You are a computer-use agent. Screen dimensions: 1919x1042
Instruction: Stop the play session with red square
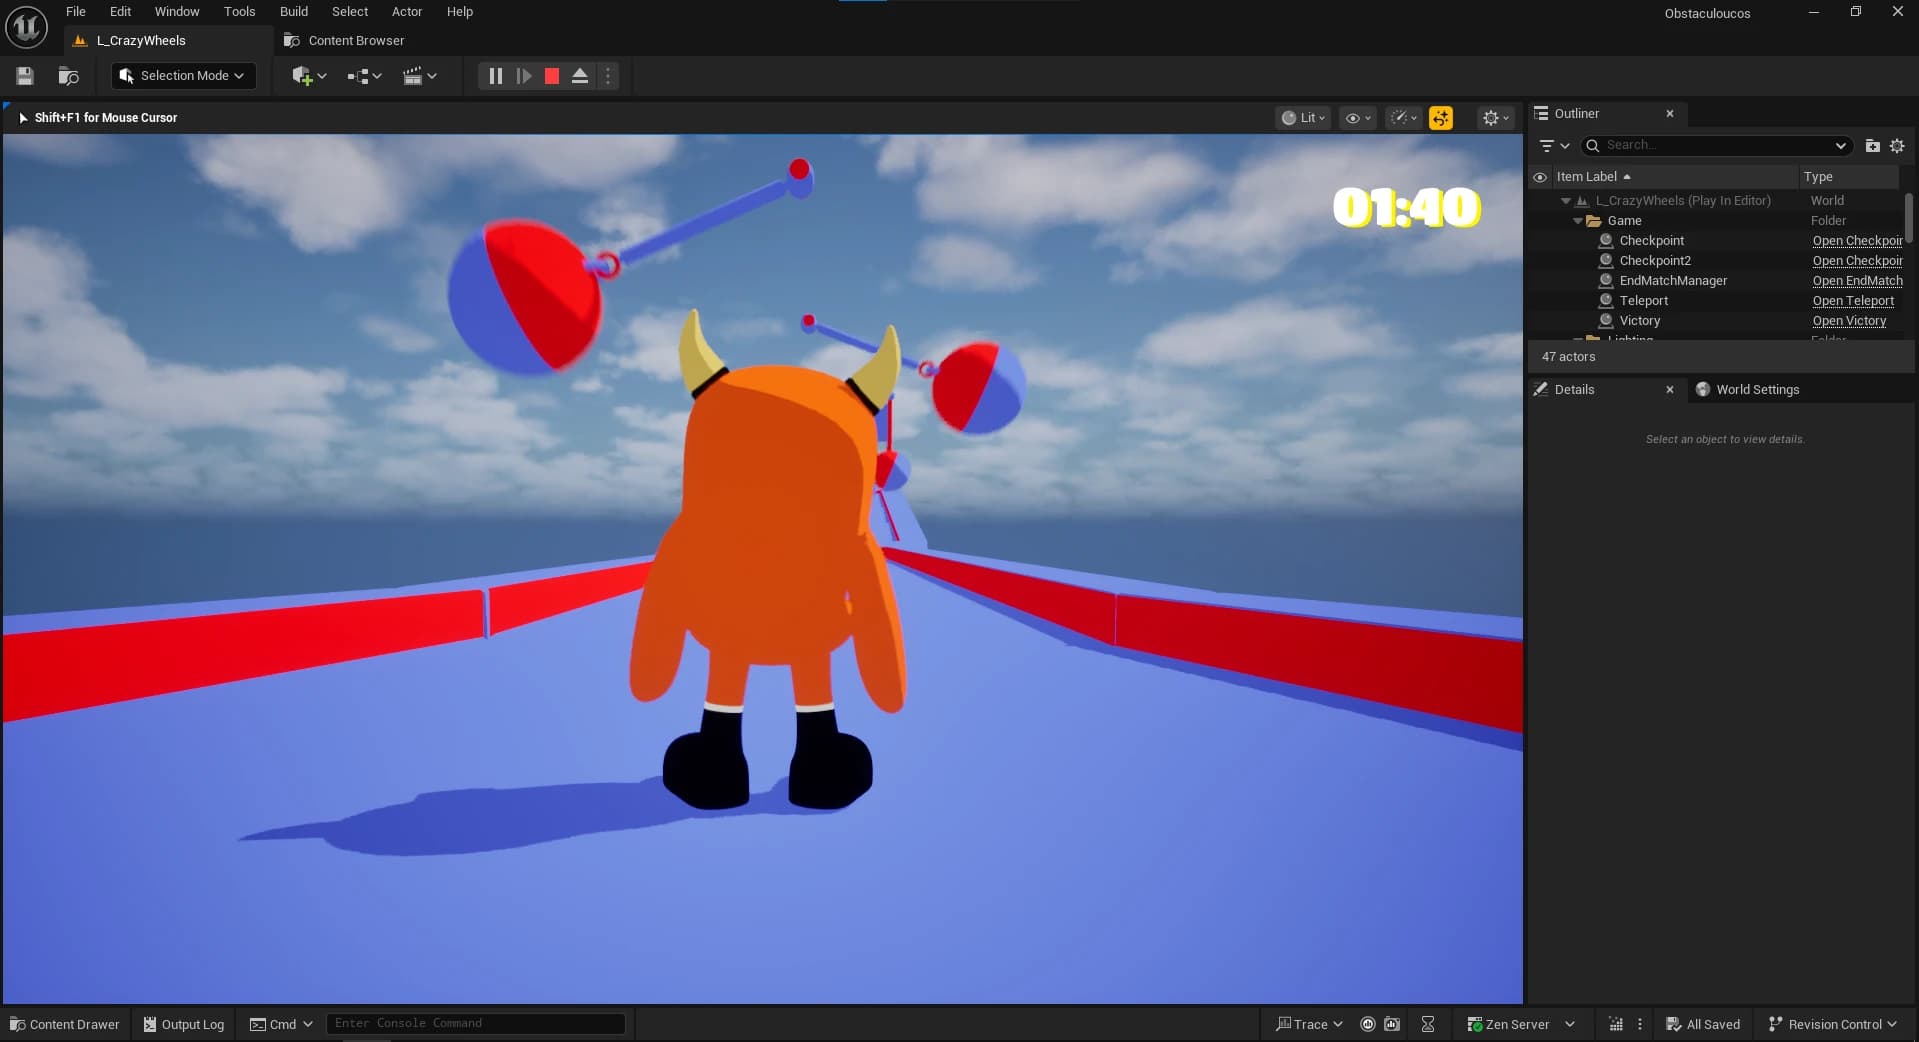pyautogui.click(x=551, y=76)
